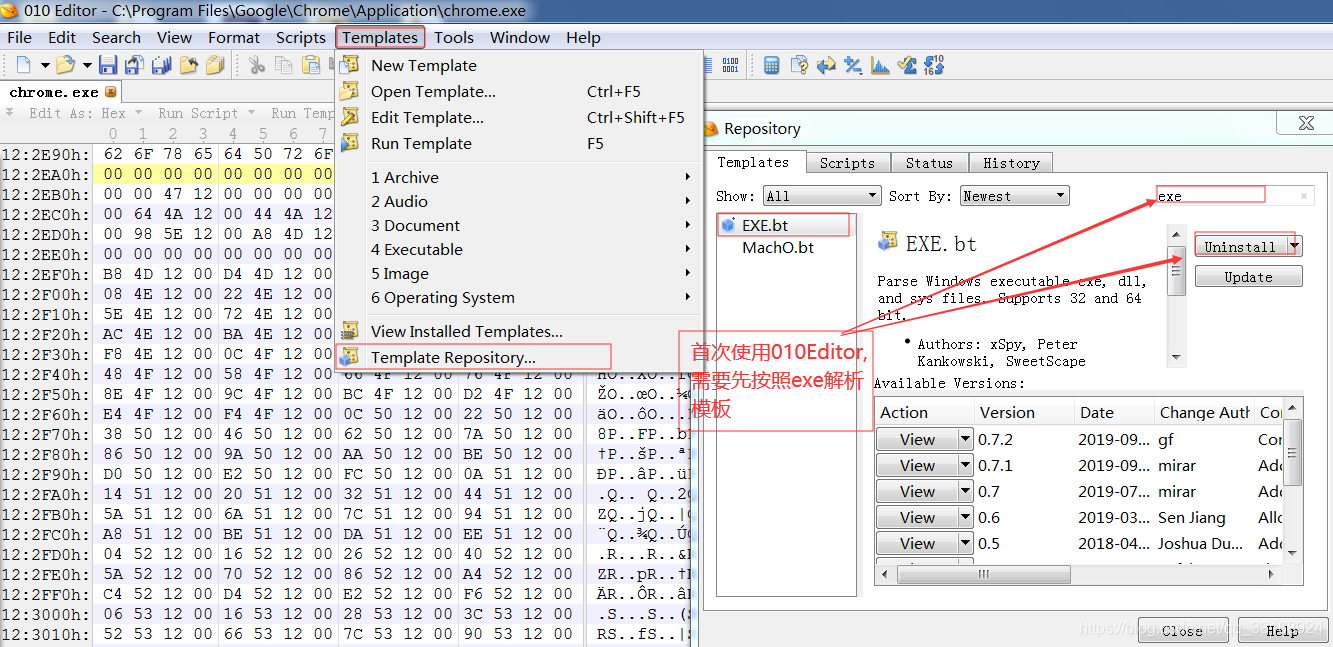The height and width of the screenshot is (647, 1333).
Task: Expand the New file dropdown arrow
Action: click(x=45, y=65)
